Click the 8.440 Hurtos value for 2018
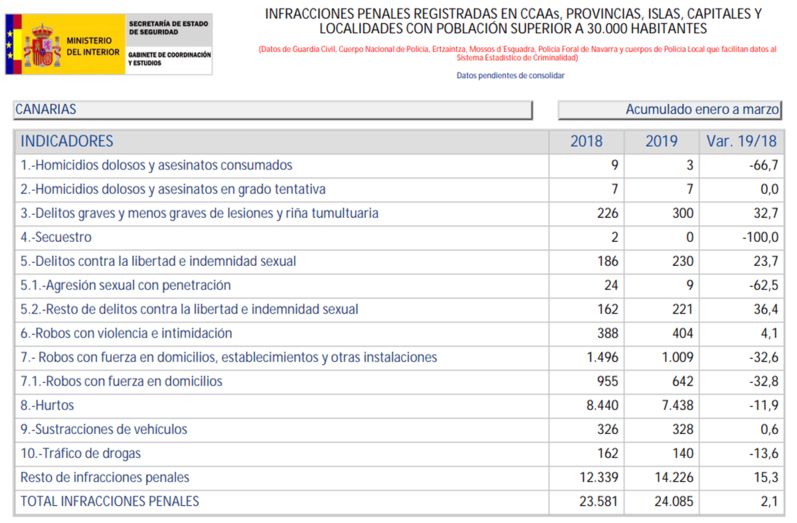Screen dimensions: 797x523 click(602, 406)
